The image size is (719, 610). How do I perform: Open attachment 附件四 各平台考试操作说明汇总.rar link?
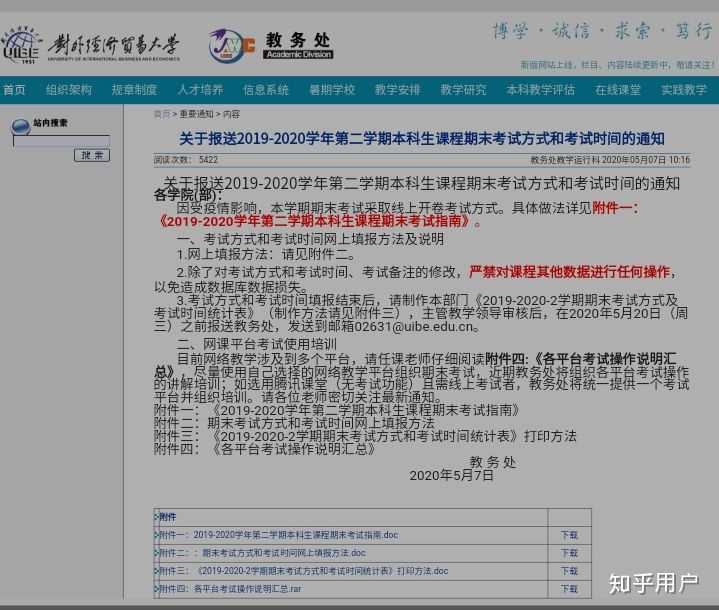click(x=230, y=588)
